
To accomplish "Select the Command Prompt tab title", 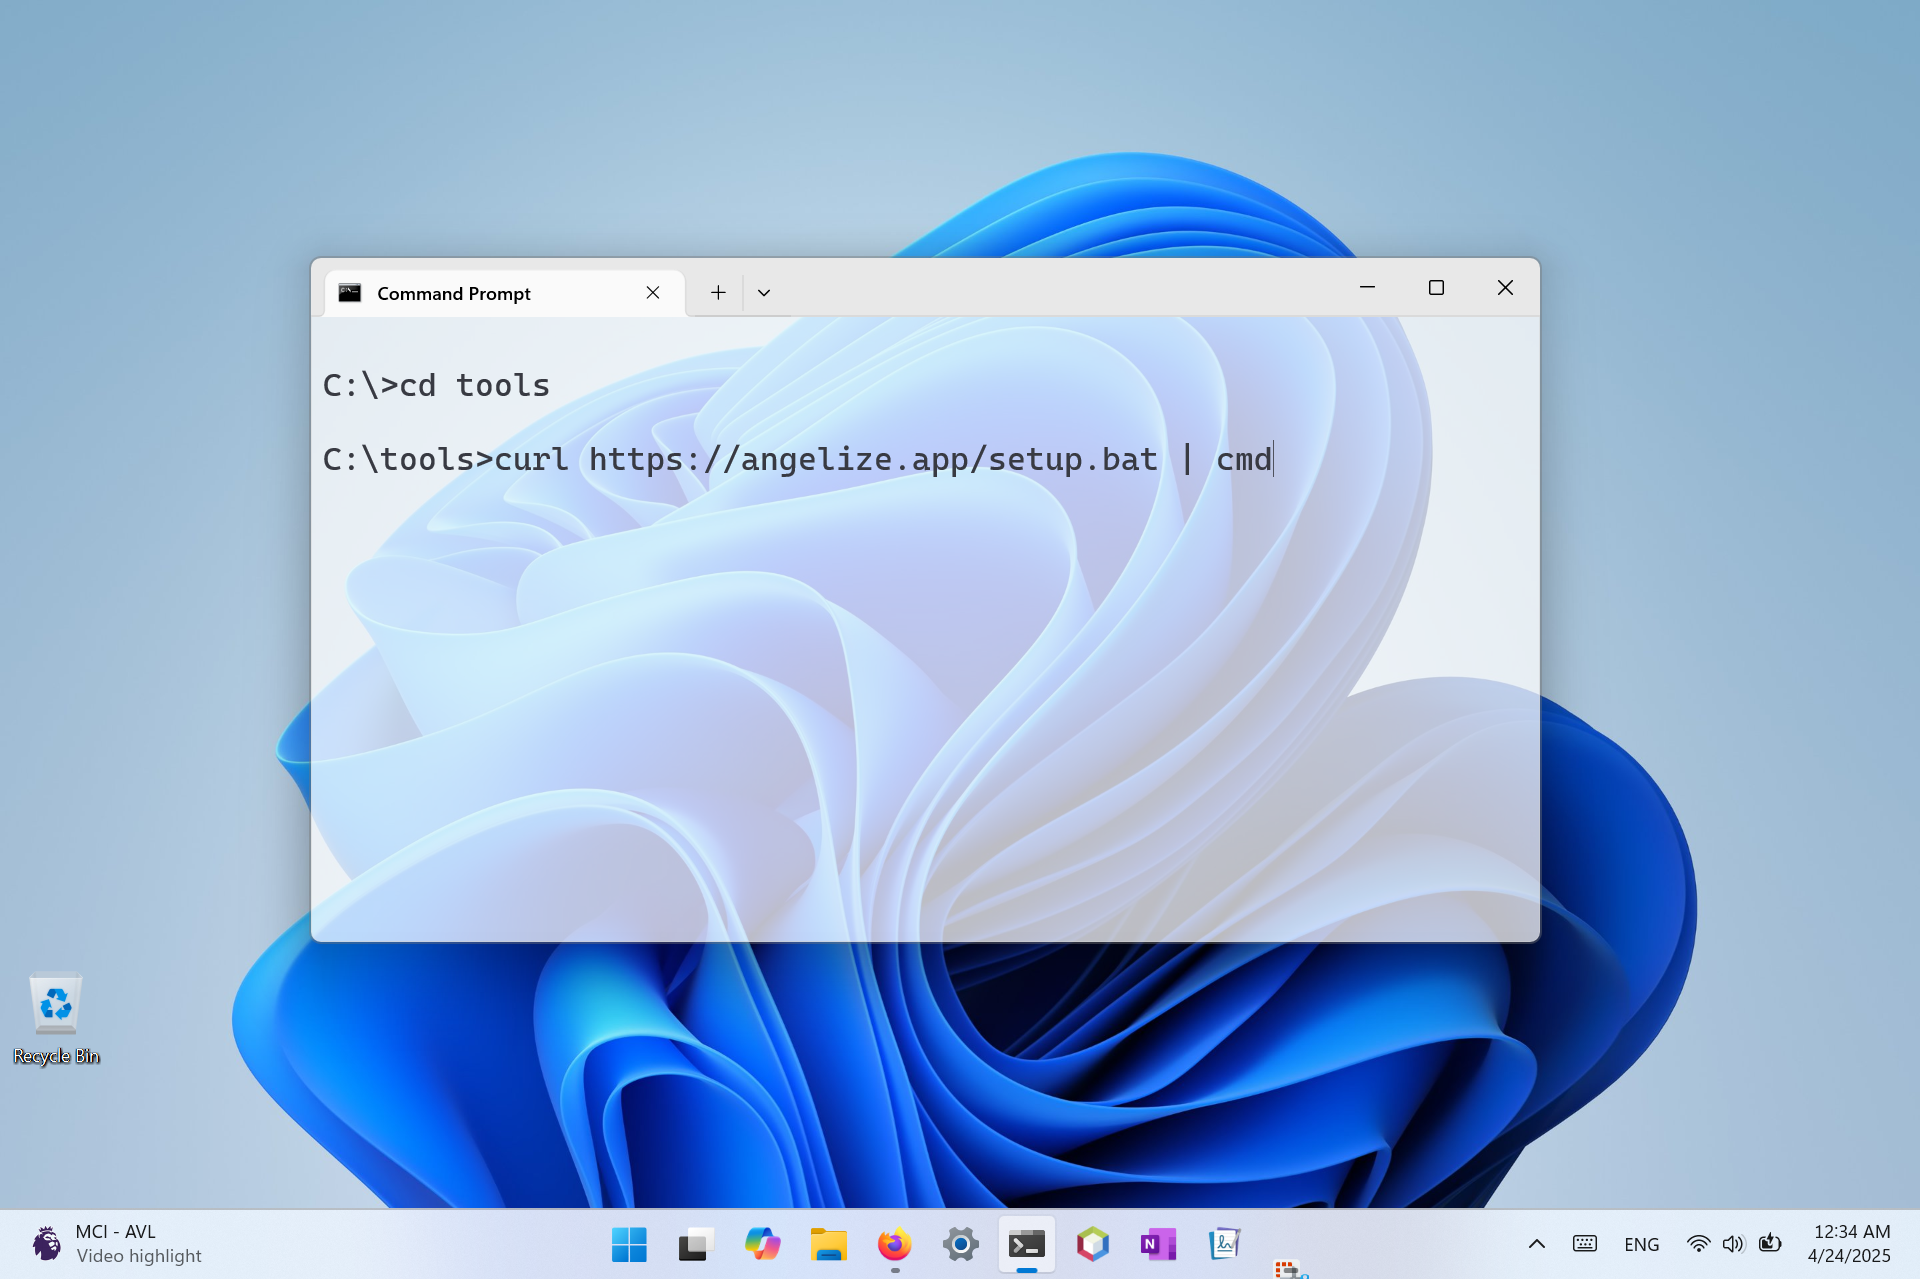I will click(x=453, y=294).
